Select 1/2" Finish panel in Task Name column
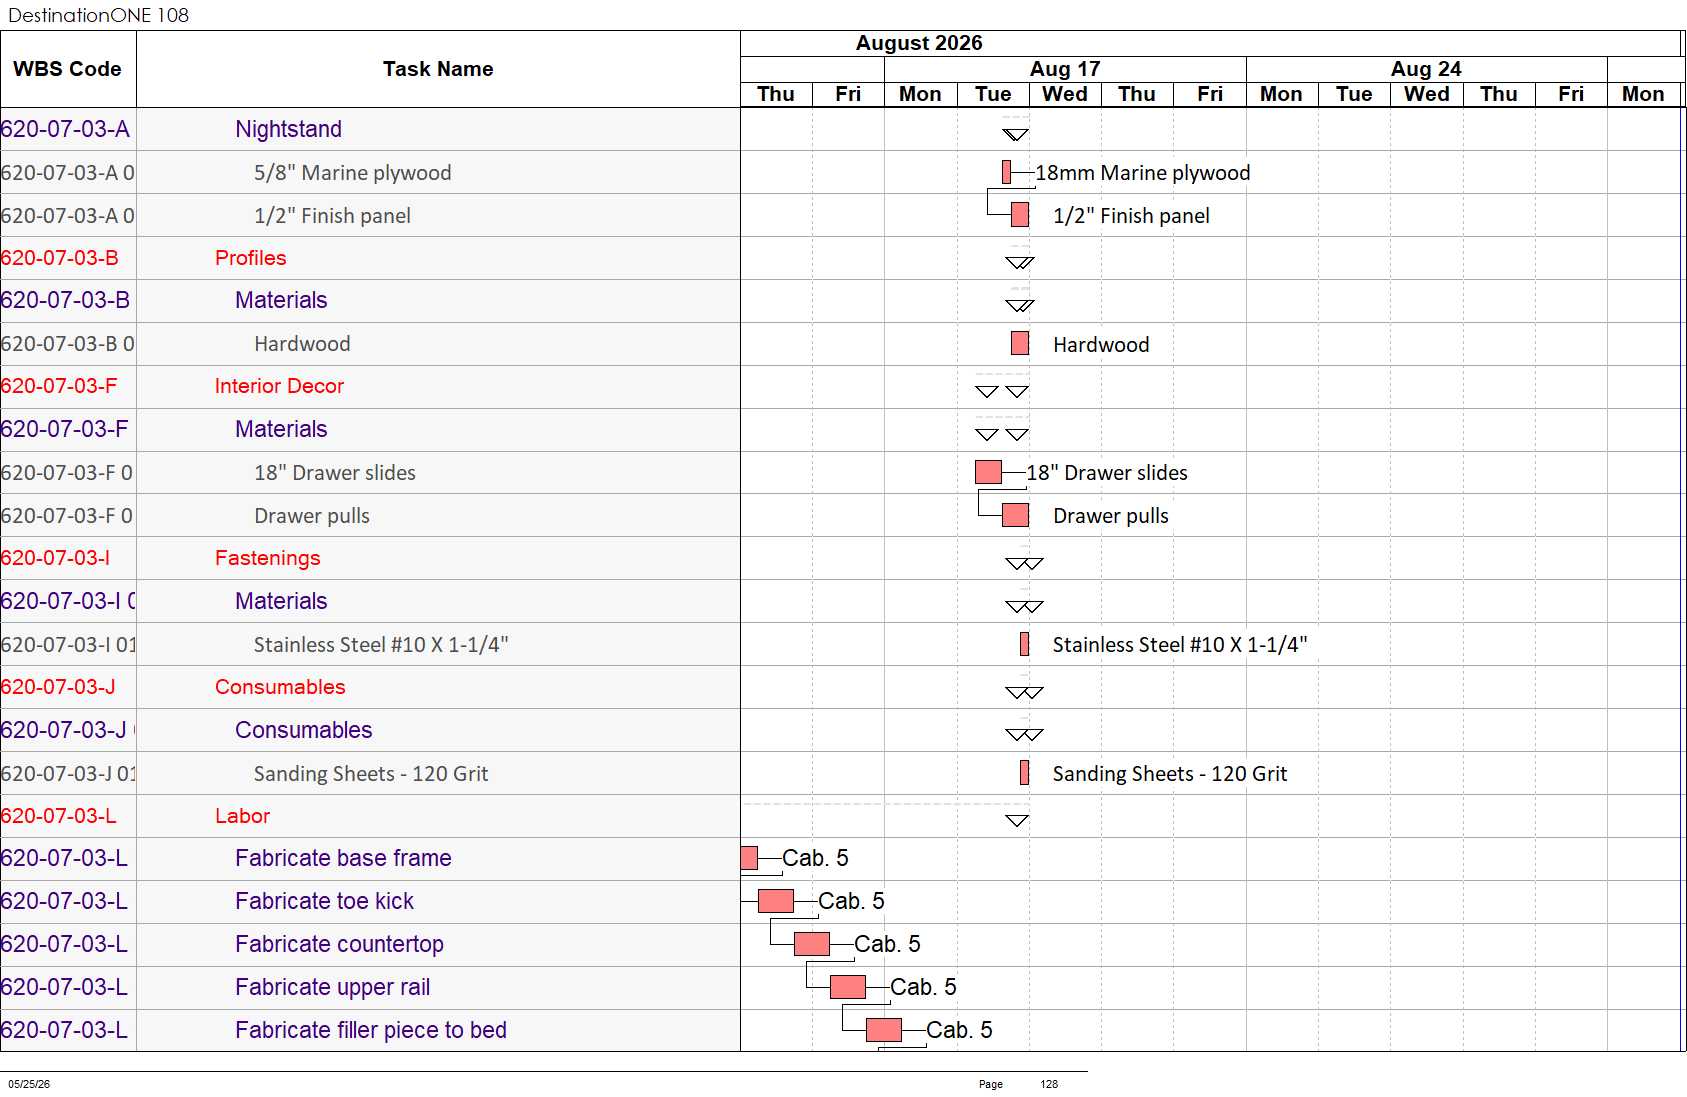The width and height of the screenshot is (1687, 1097). [332, 216]
